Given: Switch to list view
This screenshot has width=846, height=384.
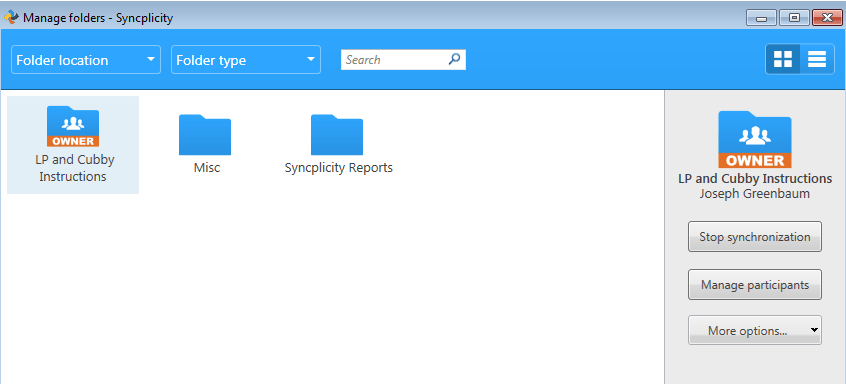Looking at the screenshot, I should click(817, 59).
